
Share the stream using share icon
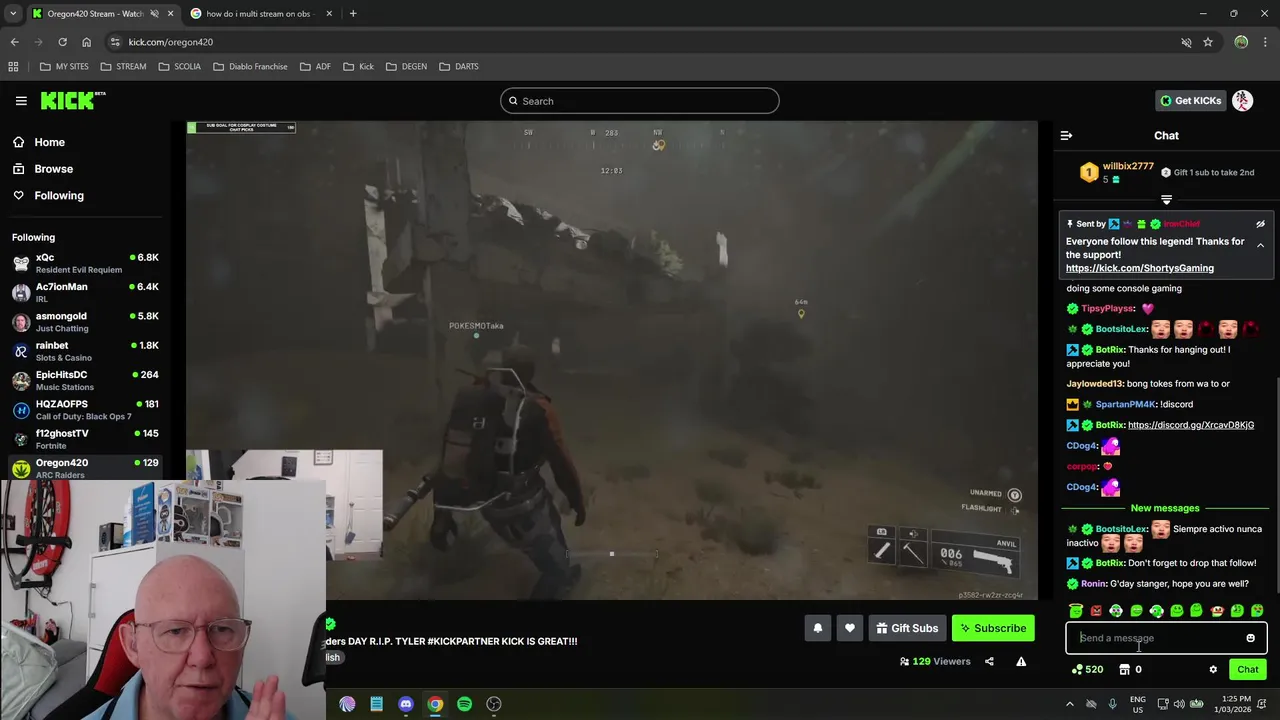pos(989,661)
